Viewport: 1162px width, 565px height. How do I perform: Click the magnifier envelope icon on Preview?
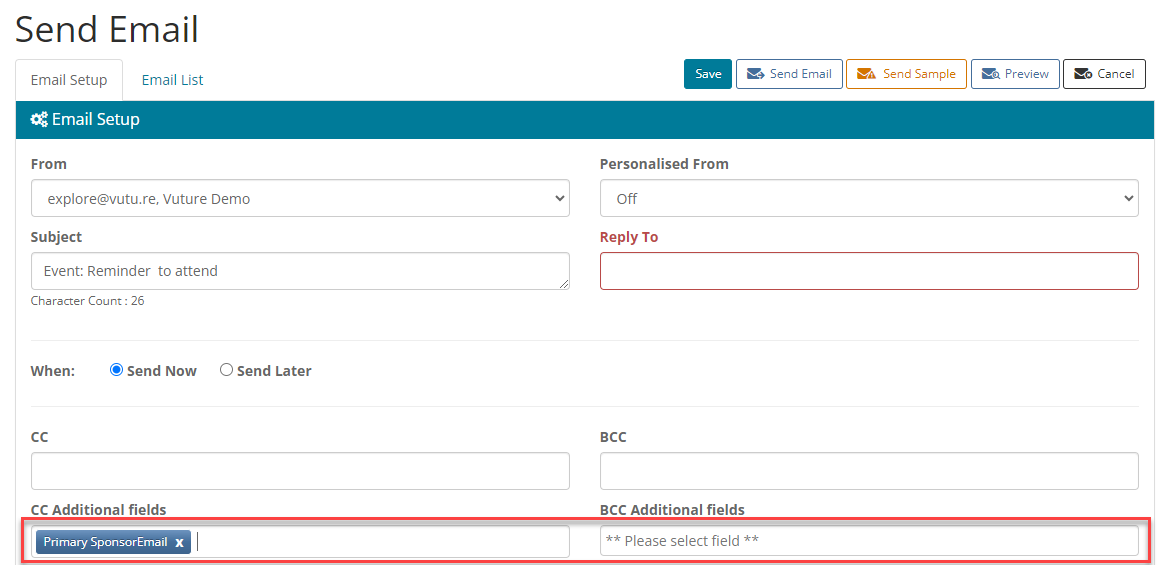coord(991,74)
